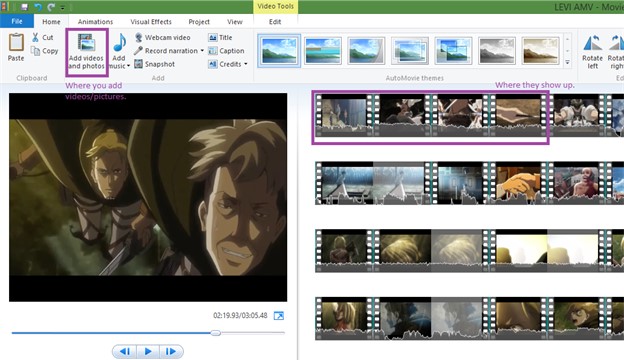
Task: Switch to the Home tab
Action: pyautogui.click(x=51, y=22)
